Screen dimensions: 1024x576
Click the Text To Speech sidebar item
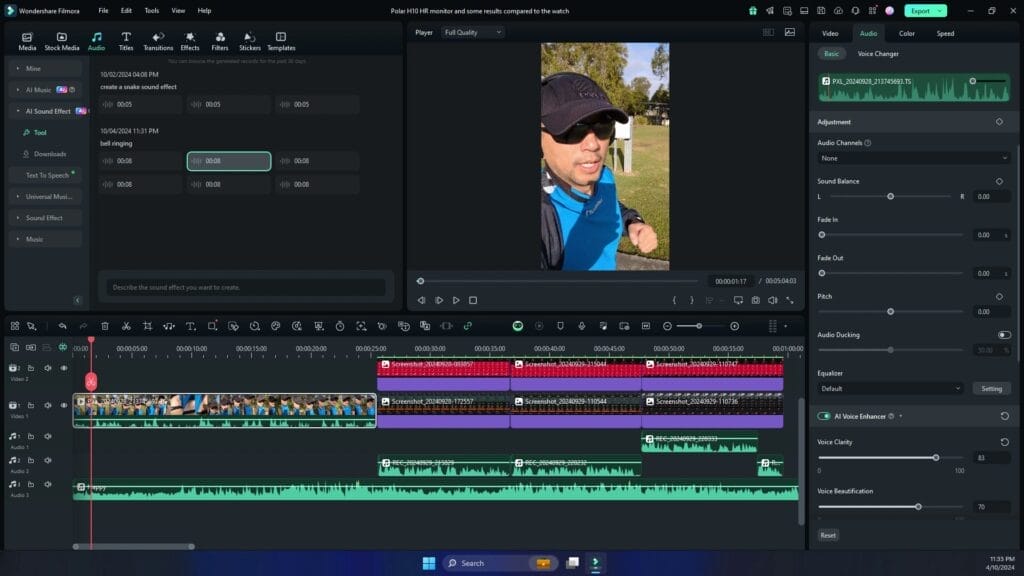tap(48, 175)
